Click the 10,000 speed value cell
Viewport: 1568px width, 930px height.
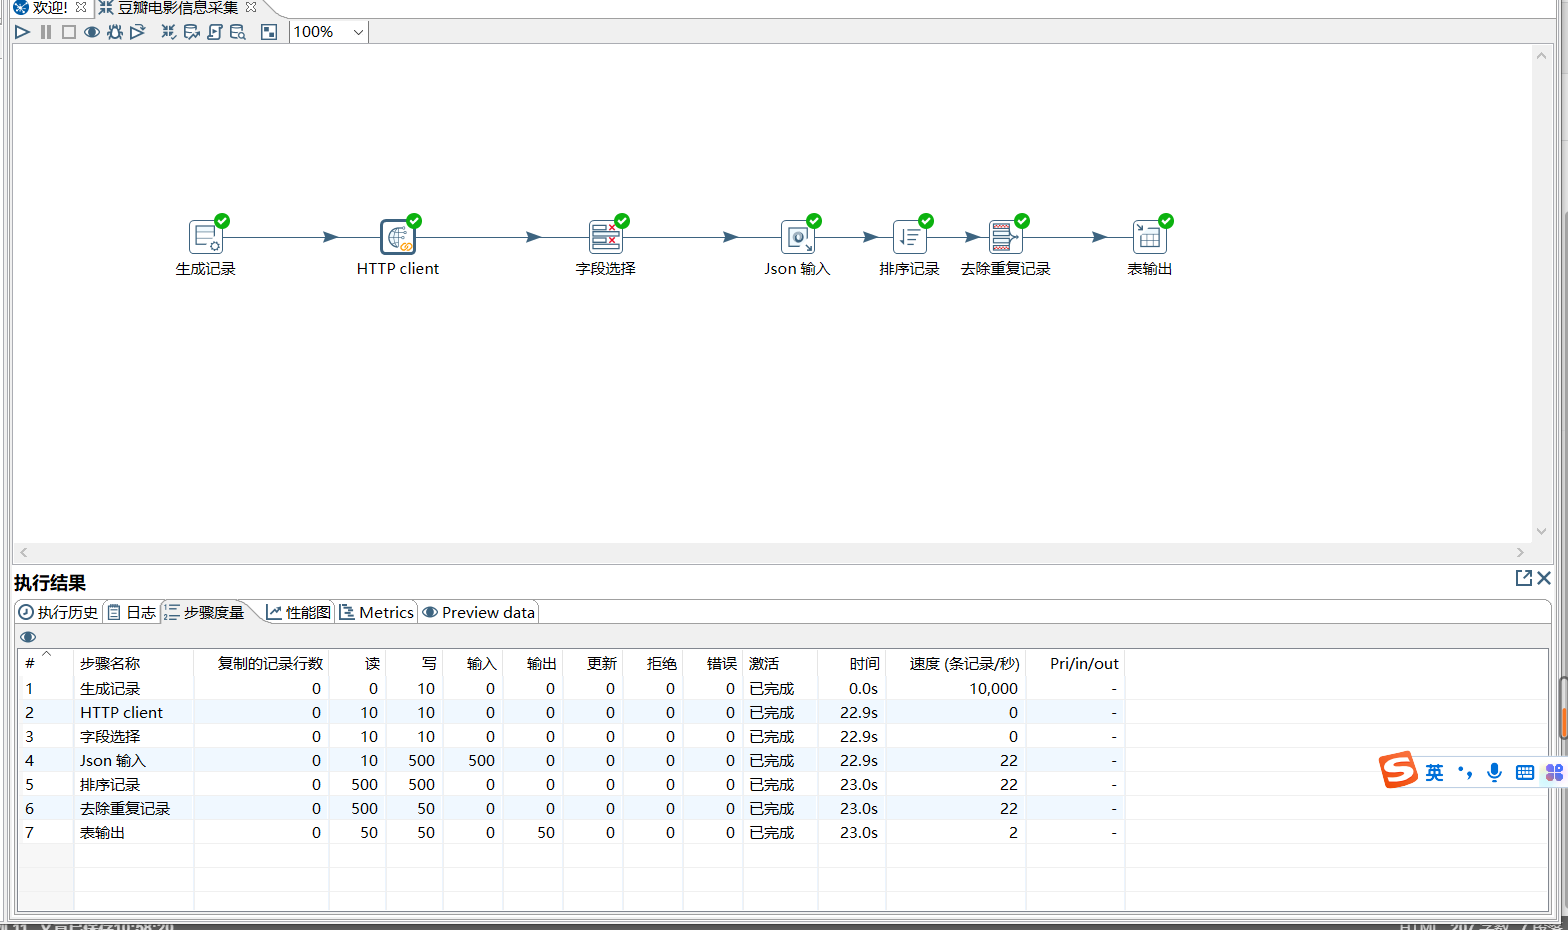(x=955, y=688)
